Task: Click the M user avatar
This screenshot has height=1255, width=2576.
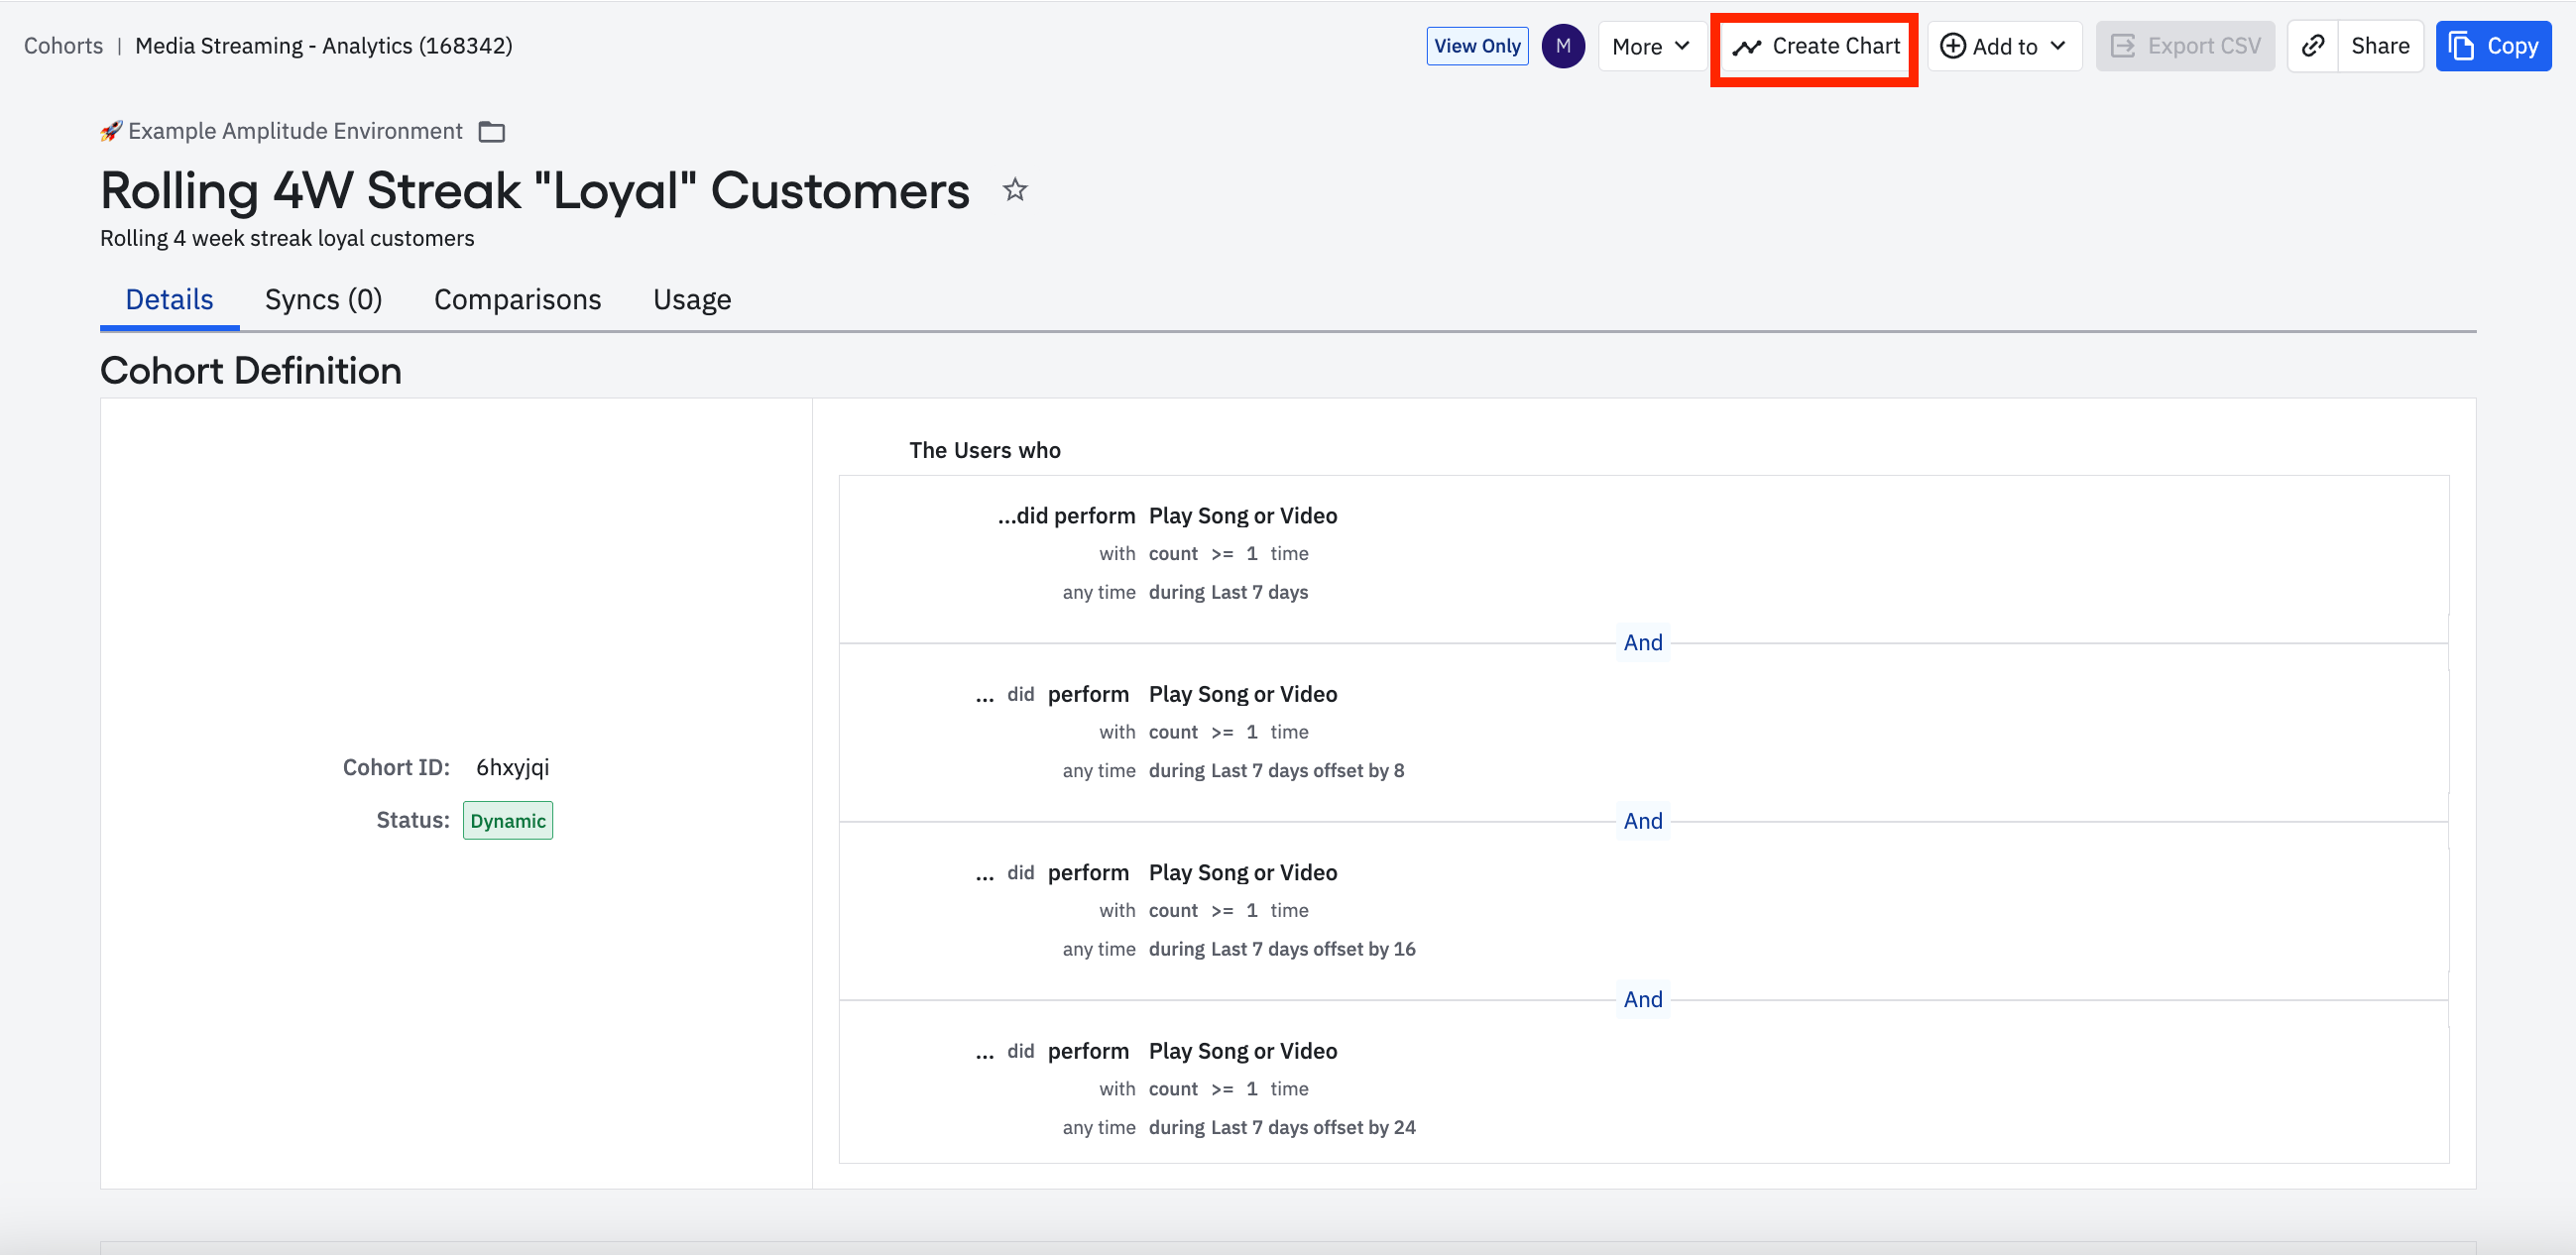Action: (x=1562, y=46)
